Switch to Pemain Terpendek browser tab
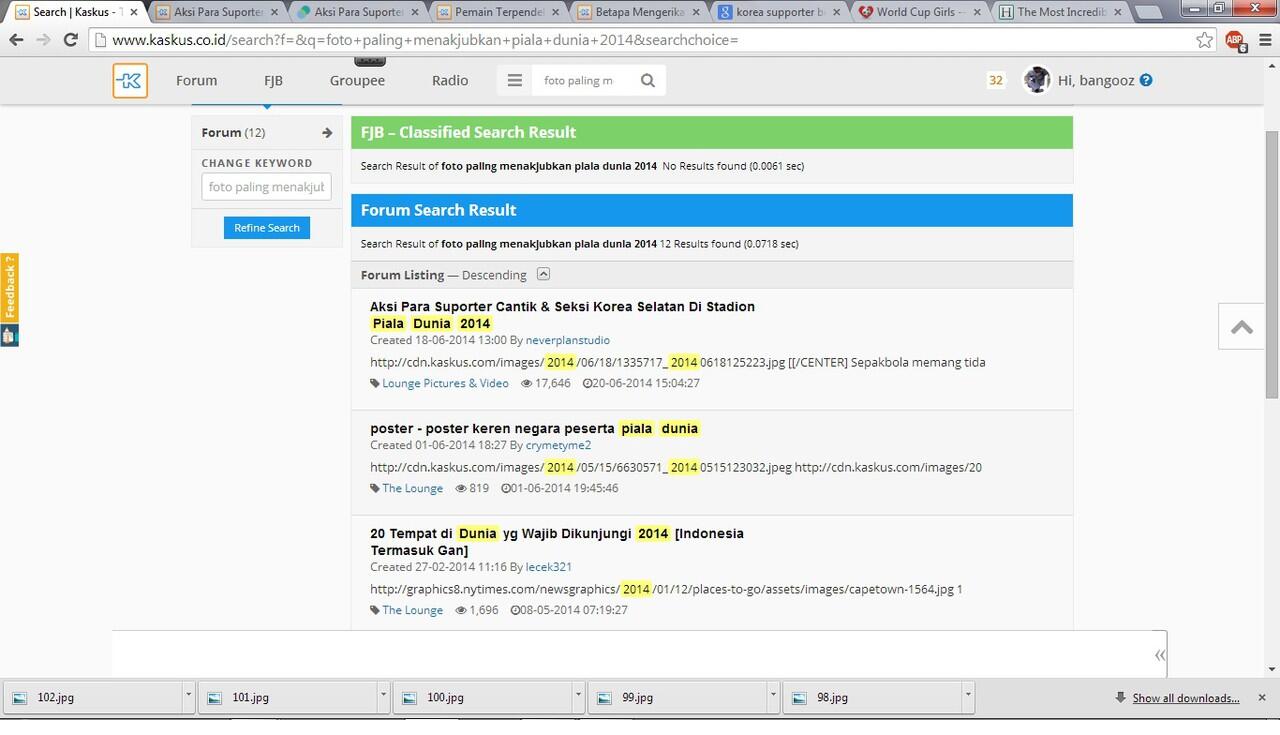1280x735 pixels. pyautogui.click(x=497, y=13)
